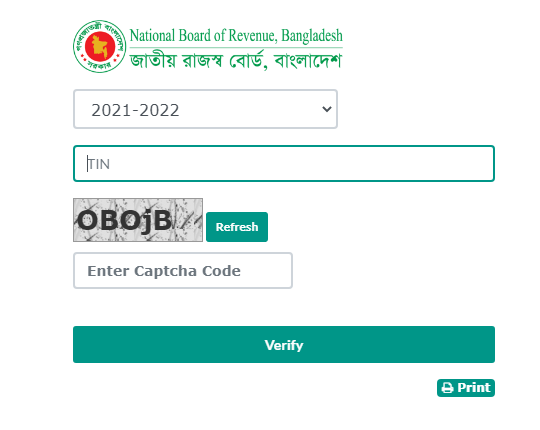
Task: Click National Board of Revenue English heading
Action: (236, 36)
